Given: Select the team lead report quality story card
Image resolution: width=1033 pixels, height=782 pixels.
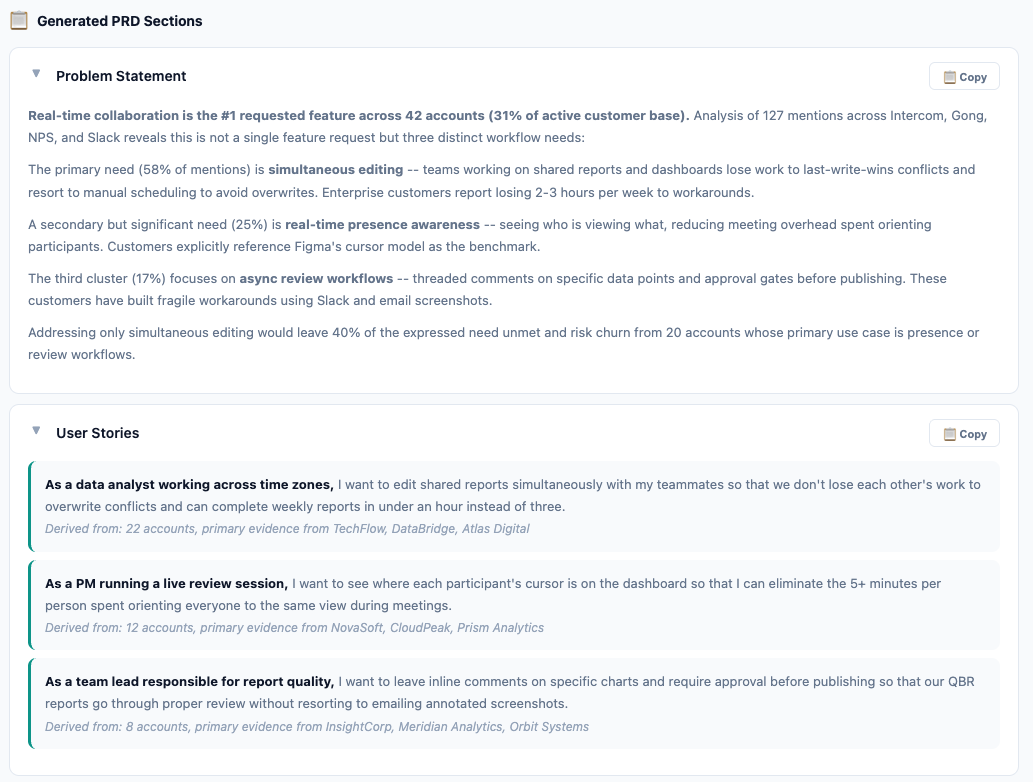Looking at the screenshot, I should (x=514, y=704).
